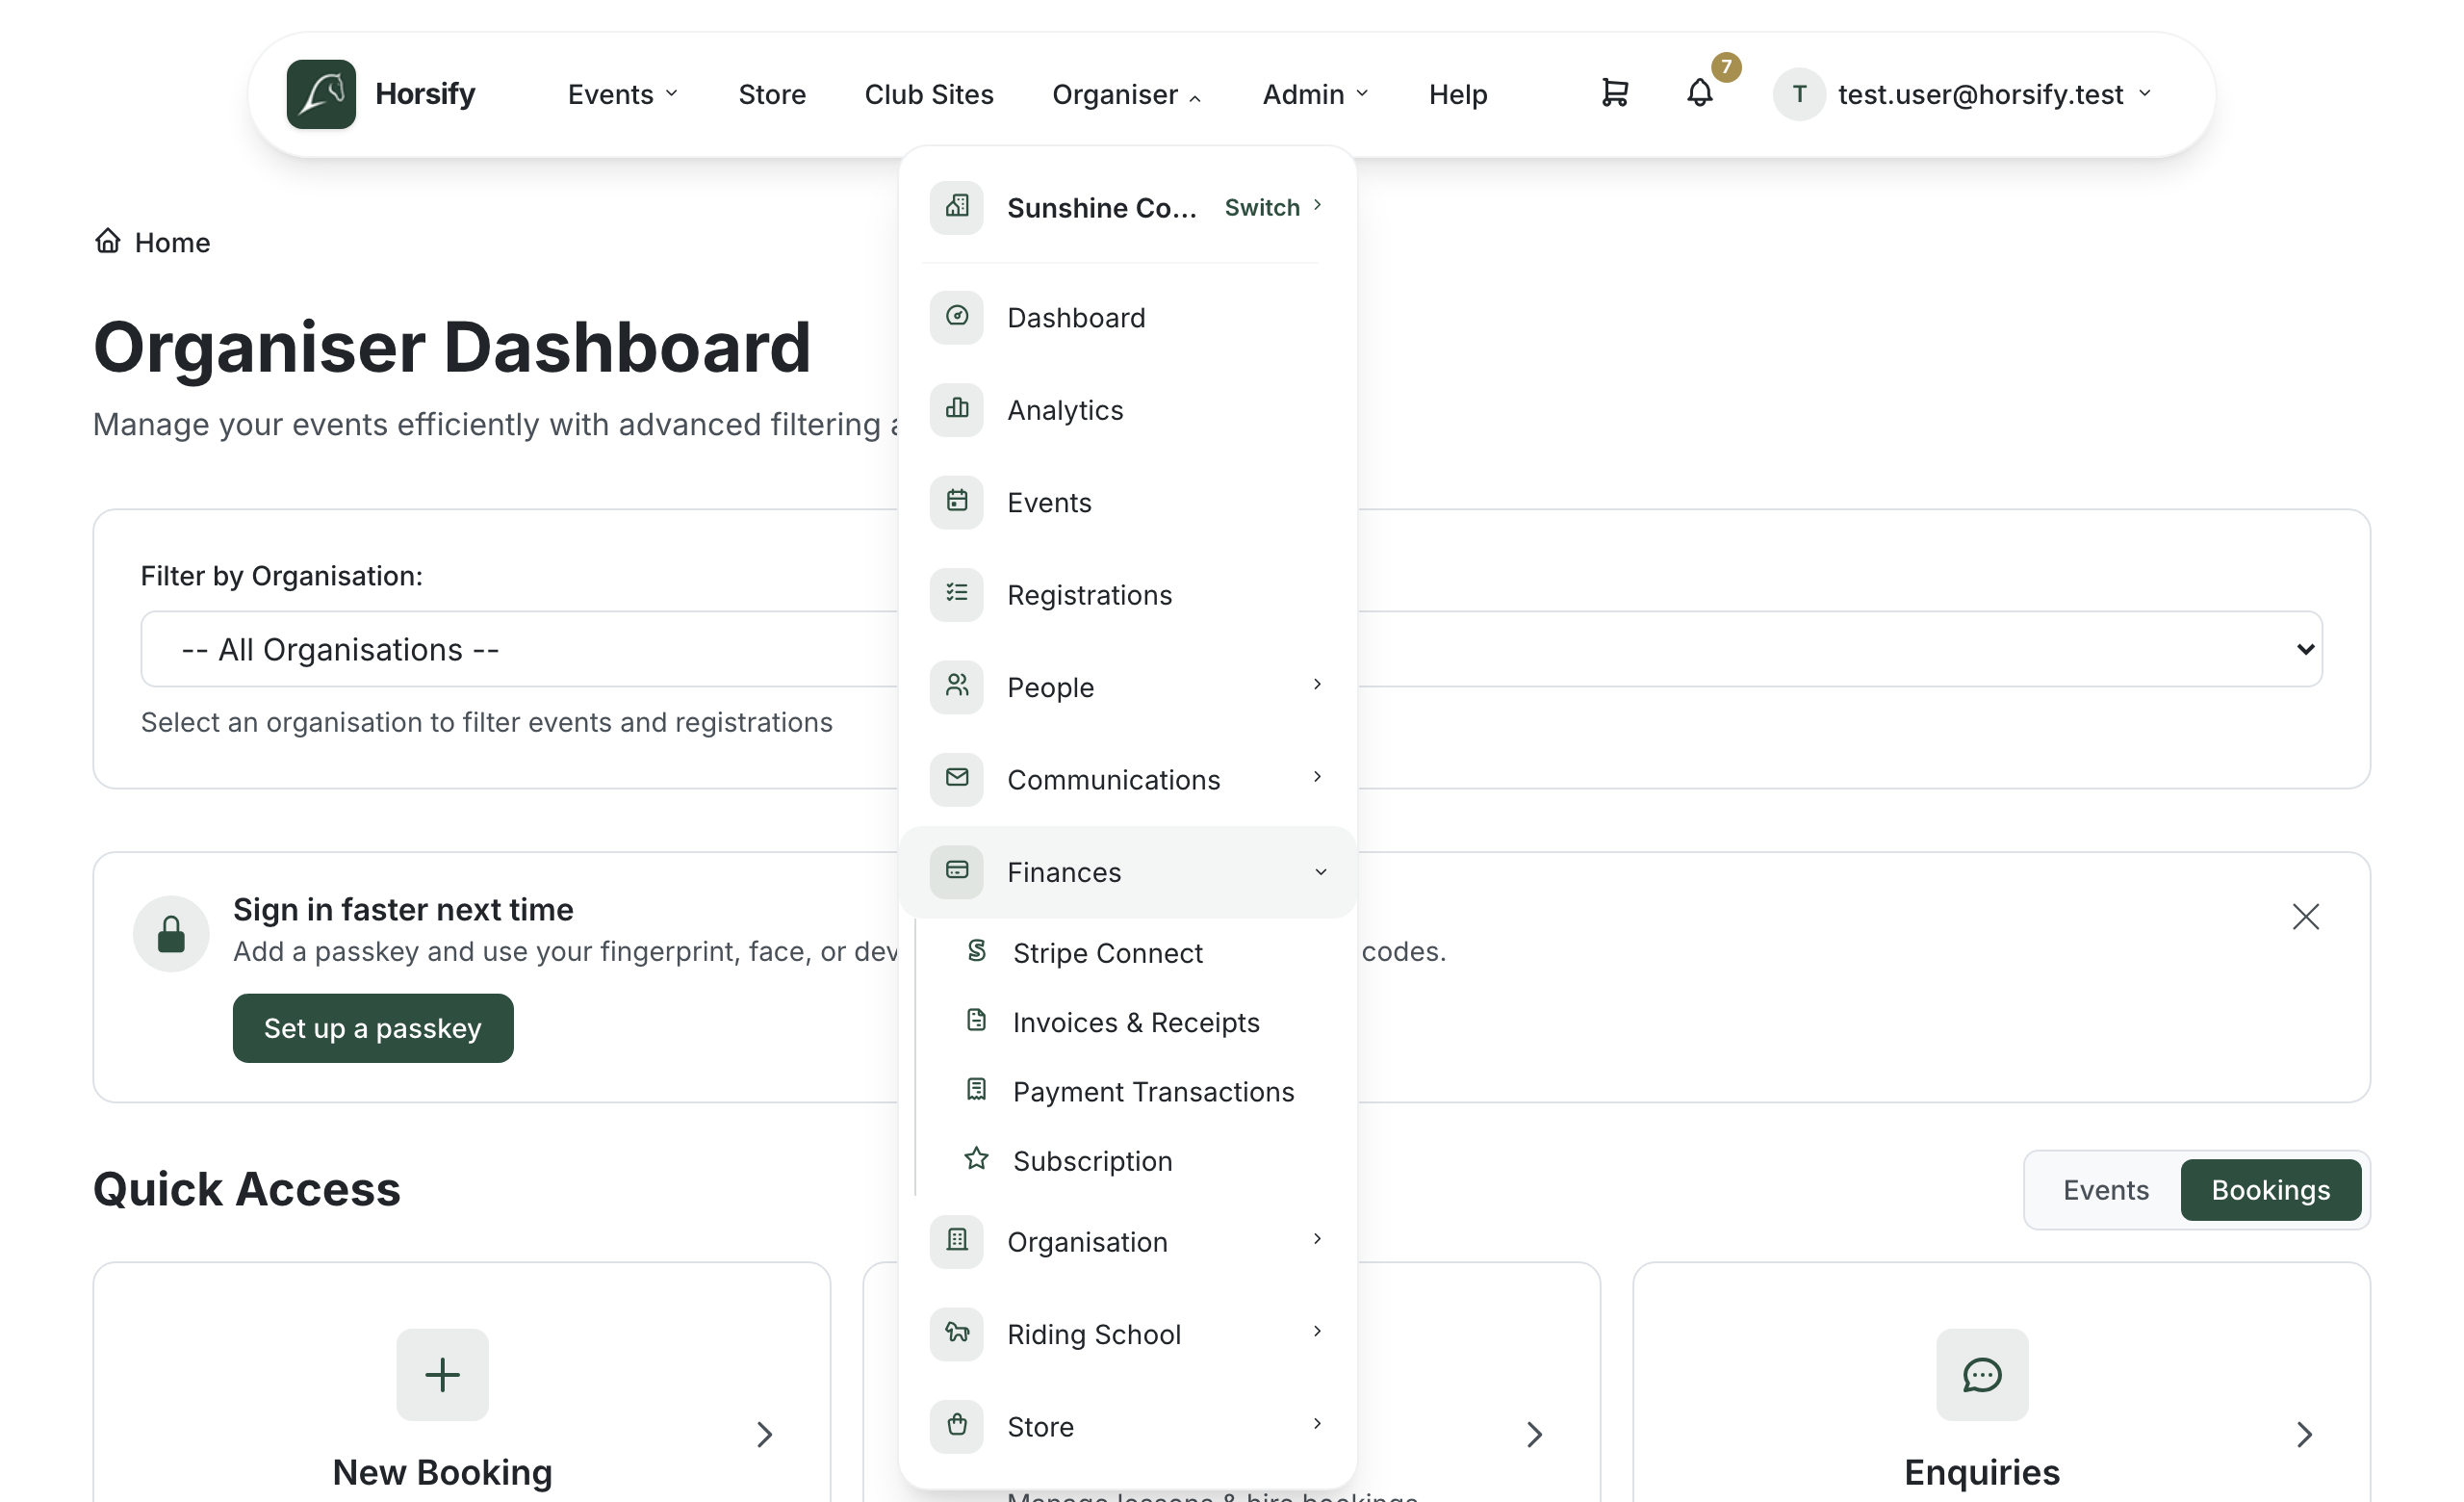Select Dashboard from the Organiser menu
The height and width of the screenshot is (1502, 2464).
coord(1127,317)
